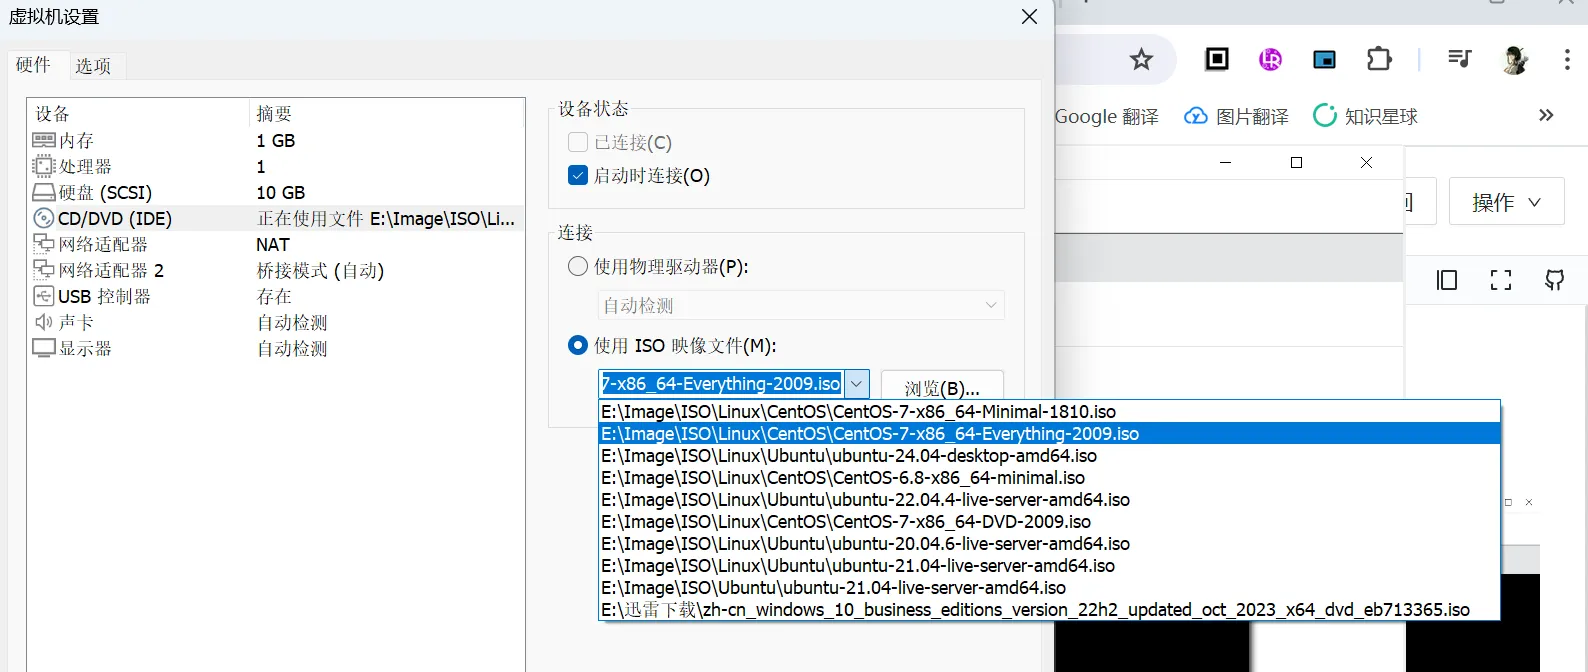Select the hard disk (SCSI) device icon

[44, 192]
